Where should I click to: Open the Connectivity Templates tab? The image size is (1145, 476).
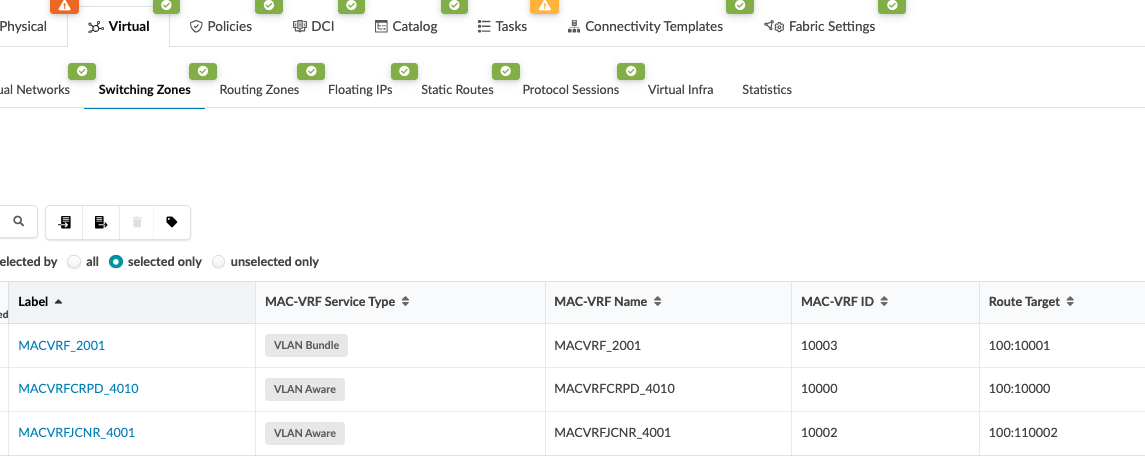[645, 26]
